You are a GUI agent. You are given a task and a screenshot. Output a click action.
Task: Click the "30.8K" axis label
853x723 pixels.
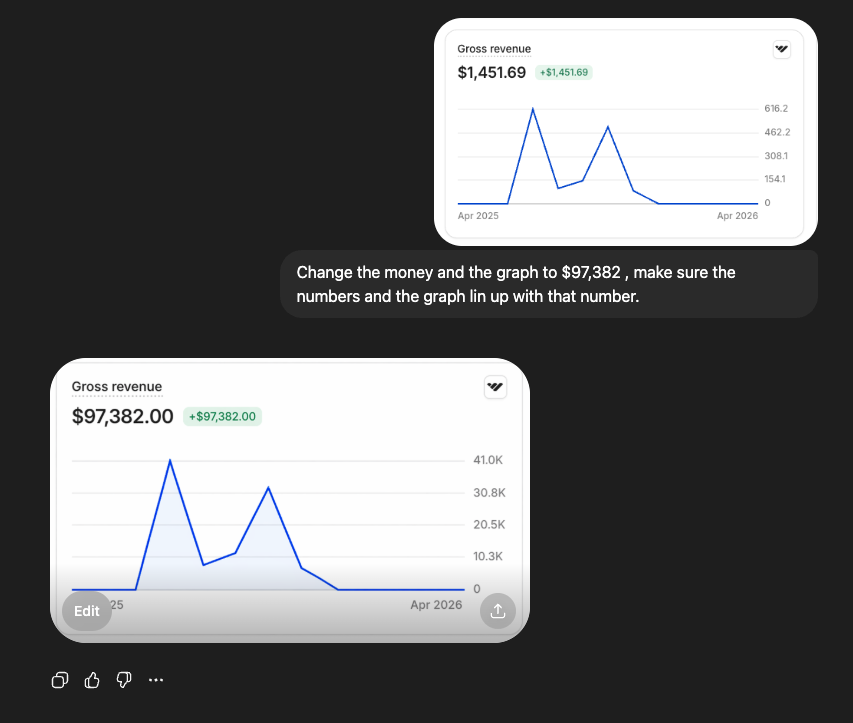click(x=489, y=493)
